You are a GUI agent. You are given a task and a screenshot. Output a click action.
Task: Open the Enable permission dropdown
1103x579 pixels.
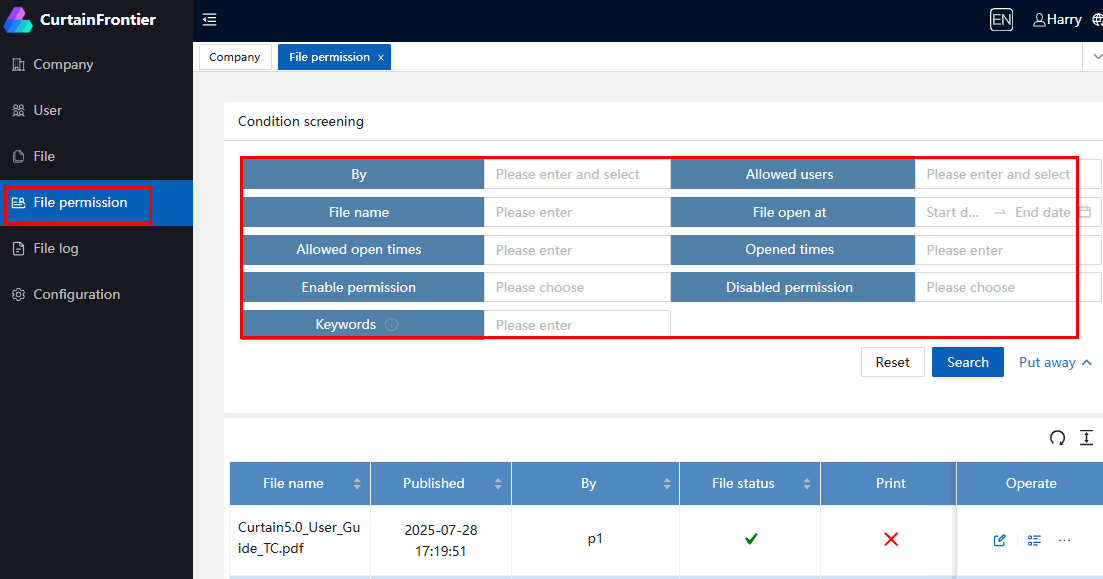coord(577,287)
